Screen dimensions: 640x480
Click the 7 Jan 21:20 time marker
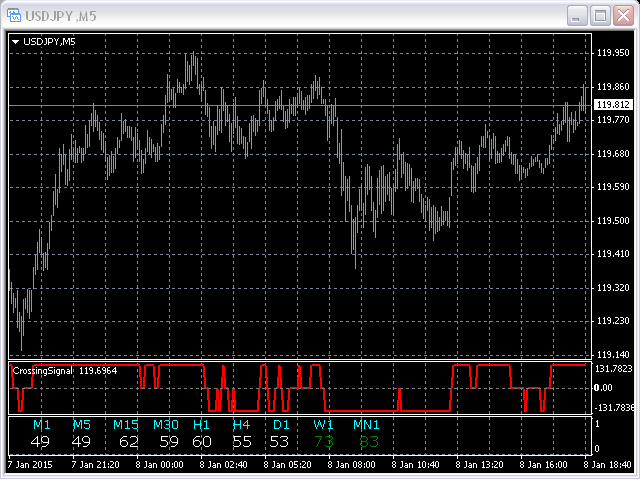point(96,464)
